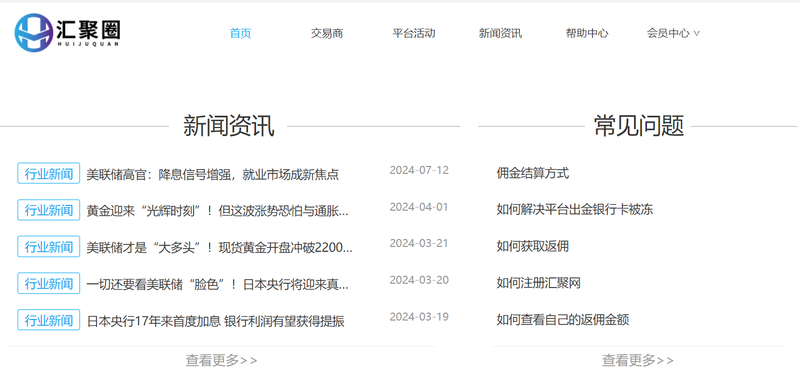Open the 首页 navigation tab
The width and height of the screenshot is (800, 375).
tap(240, 34)
